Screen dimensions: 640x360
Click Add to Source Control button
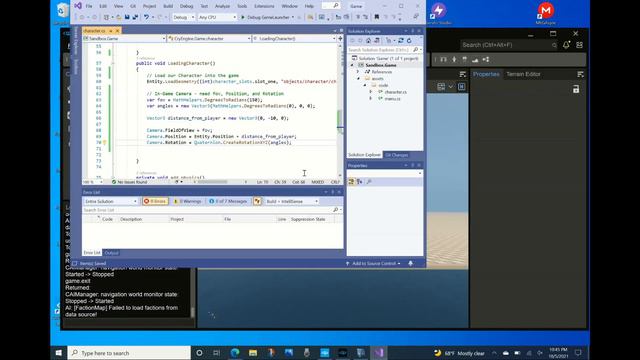coord(373,264)
